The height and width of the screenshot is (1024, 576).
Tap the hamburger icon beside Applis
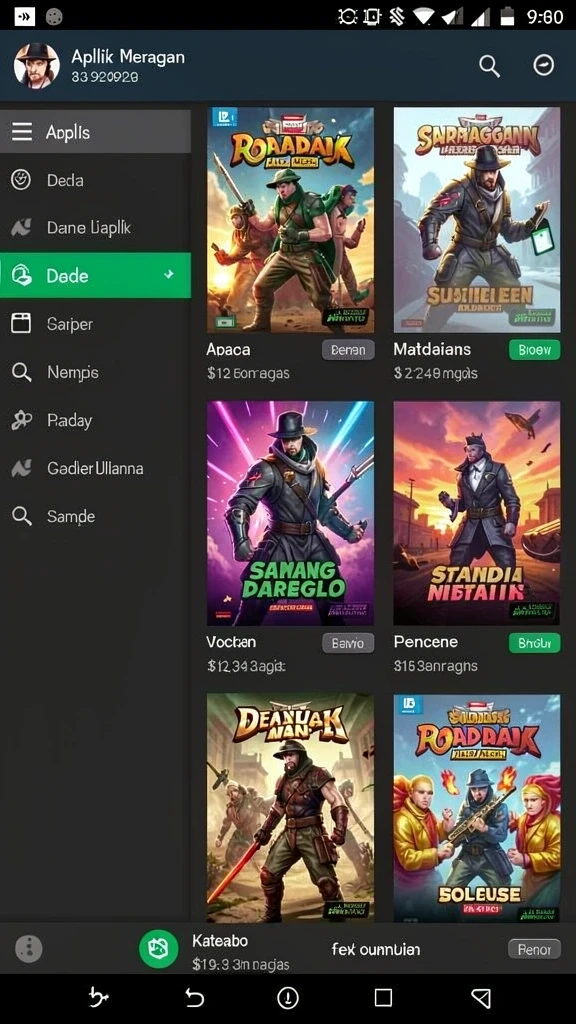[22, 133]
